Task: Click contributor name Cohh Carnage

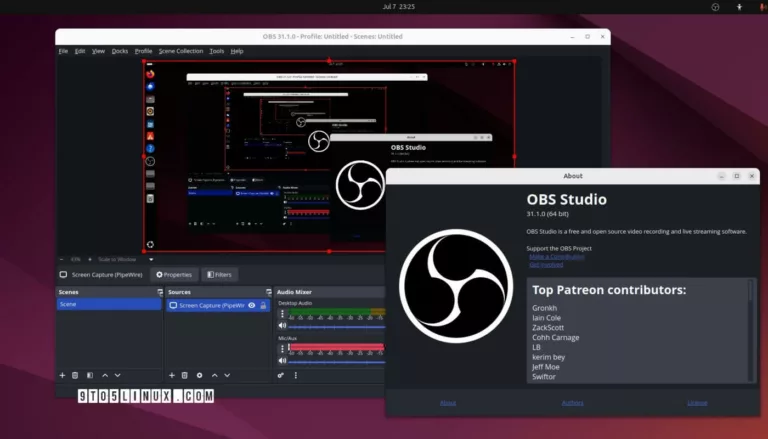Action: 555,338
